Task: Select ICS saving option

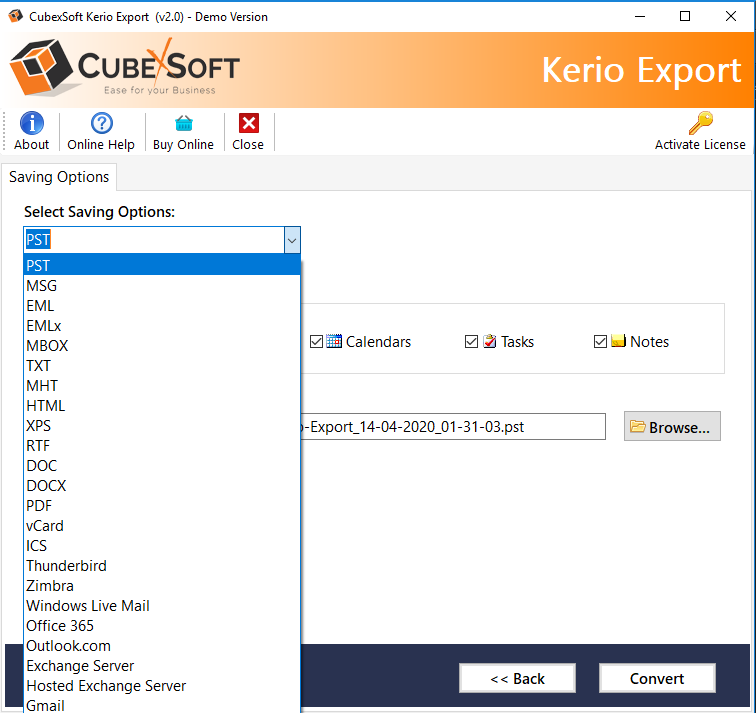Action: [x=162, y=546]
